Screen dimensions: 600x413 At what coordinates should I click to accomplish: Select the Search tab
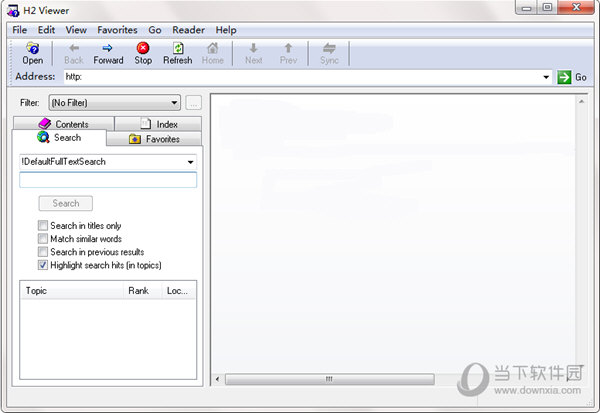59,137
